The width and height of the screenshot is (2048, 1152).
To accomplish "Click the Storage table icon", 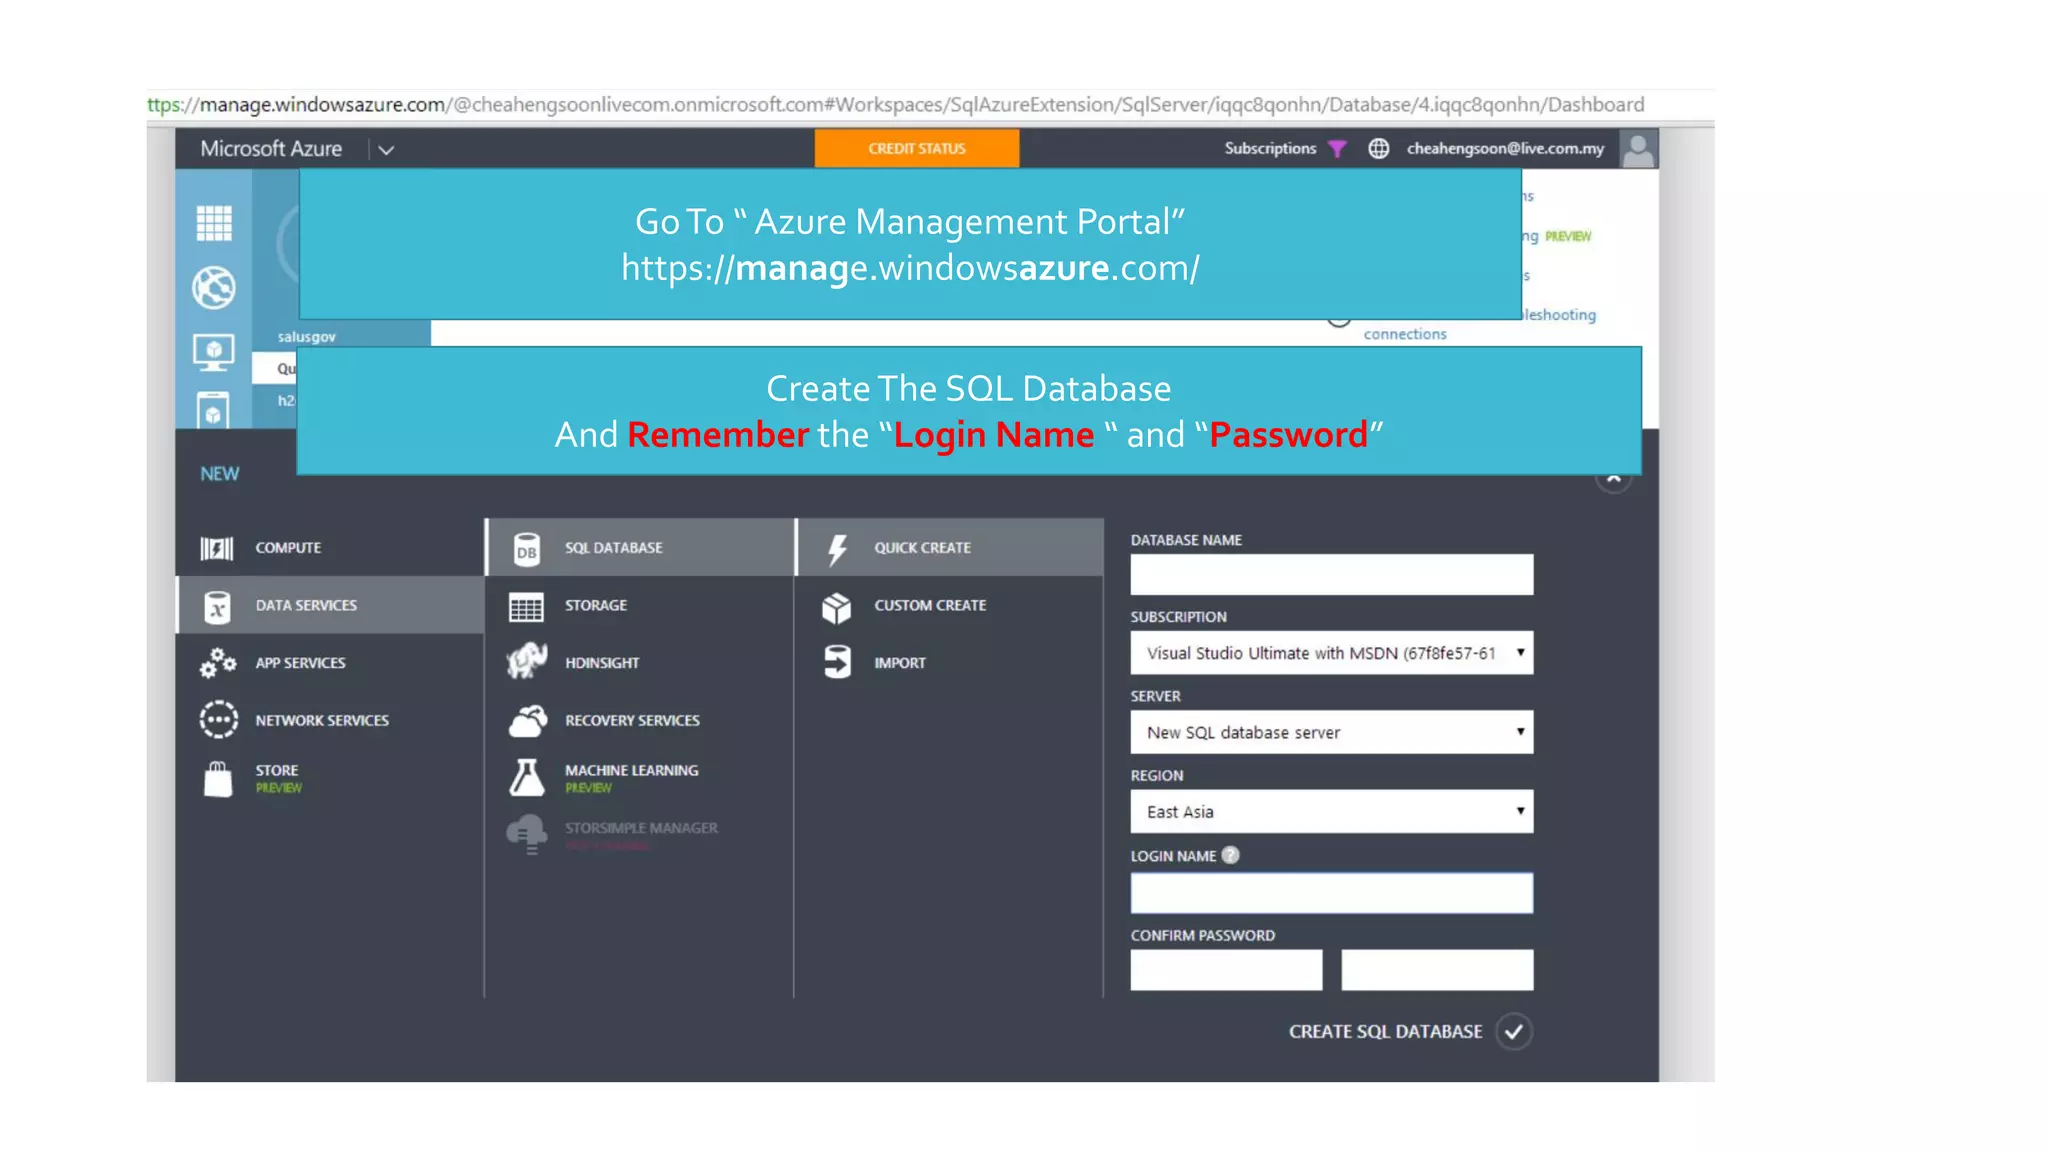I will [526, 607].
